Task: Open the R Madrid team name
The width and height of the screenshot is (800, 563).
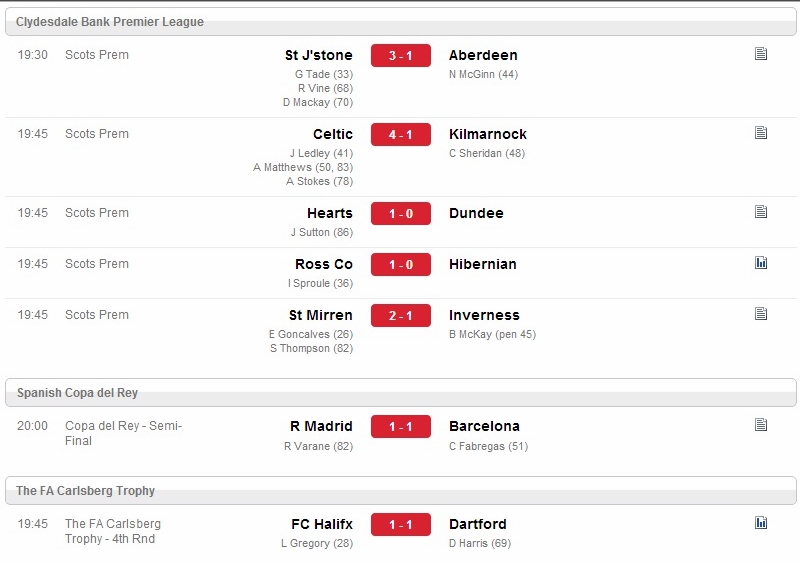Action: (321, 426)
